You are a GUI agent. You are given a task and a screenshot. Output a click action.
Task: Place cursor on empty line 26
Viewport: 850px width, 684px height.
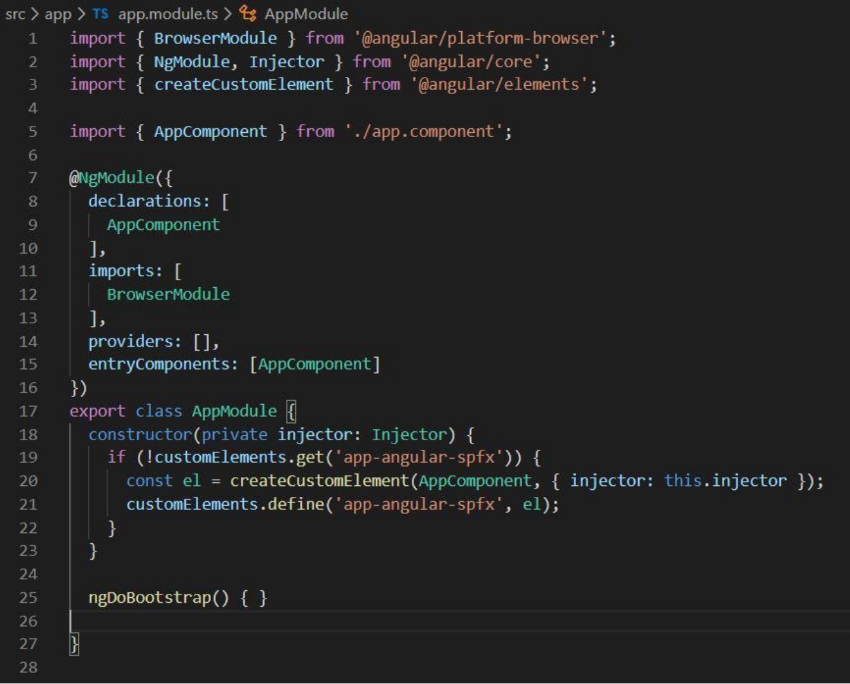tap(460, 621)
